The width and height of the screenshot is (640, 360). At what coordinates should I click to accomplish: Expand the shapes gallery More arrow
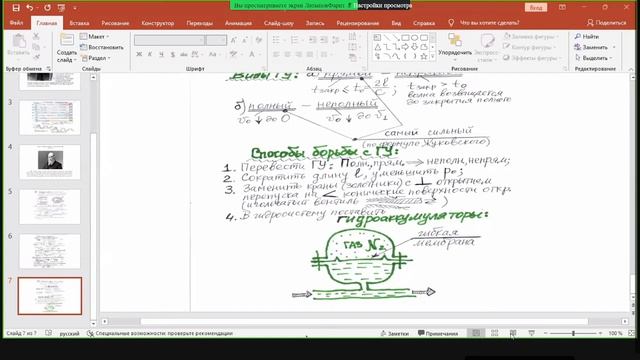[433, 57]
